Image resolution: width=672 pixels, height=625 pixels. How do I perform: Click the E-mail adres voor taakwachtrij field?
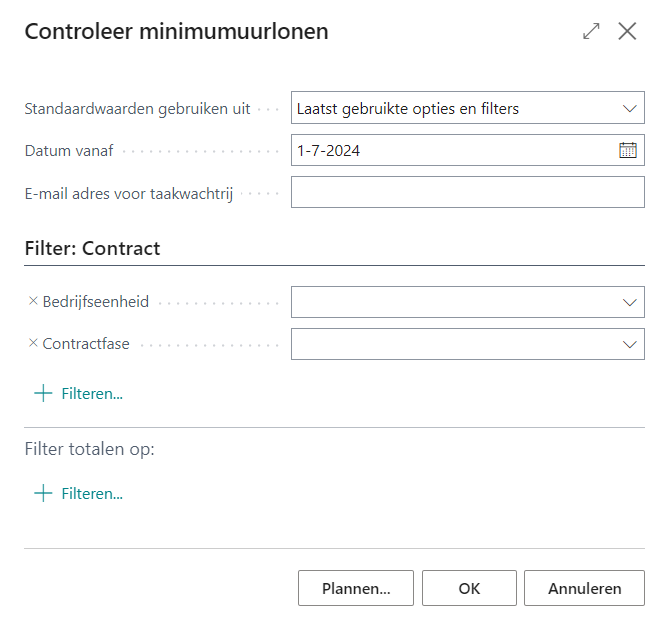click(x=467, y=192)
